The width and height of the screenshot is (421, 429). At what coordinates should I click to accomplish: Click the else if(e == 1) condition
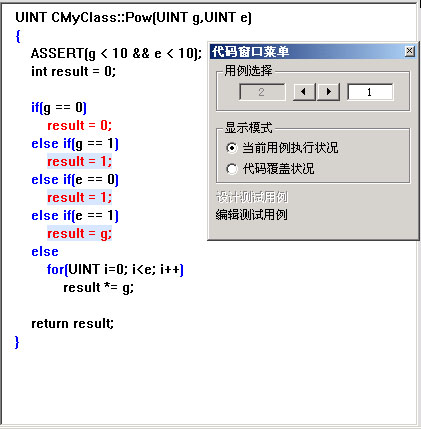tap(75, 216)
